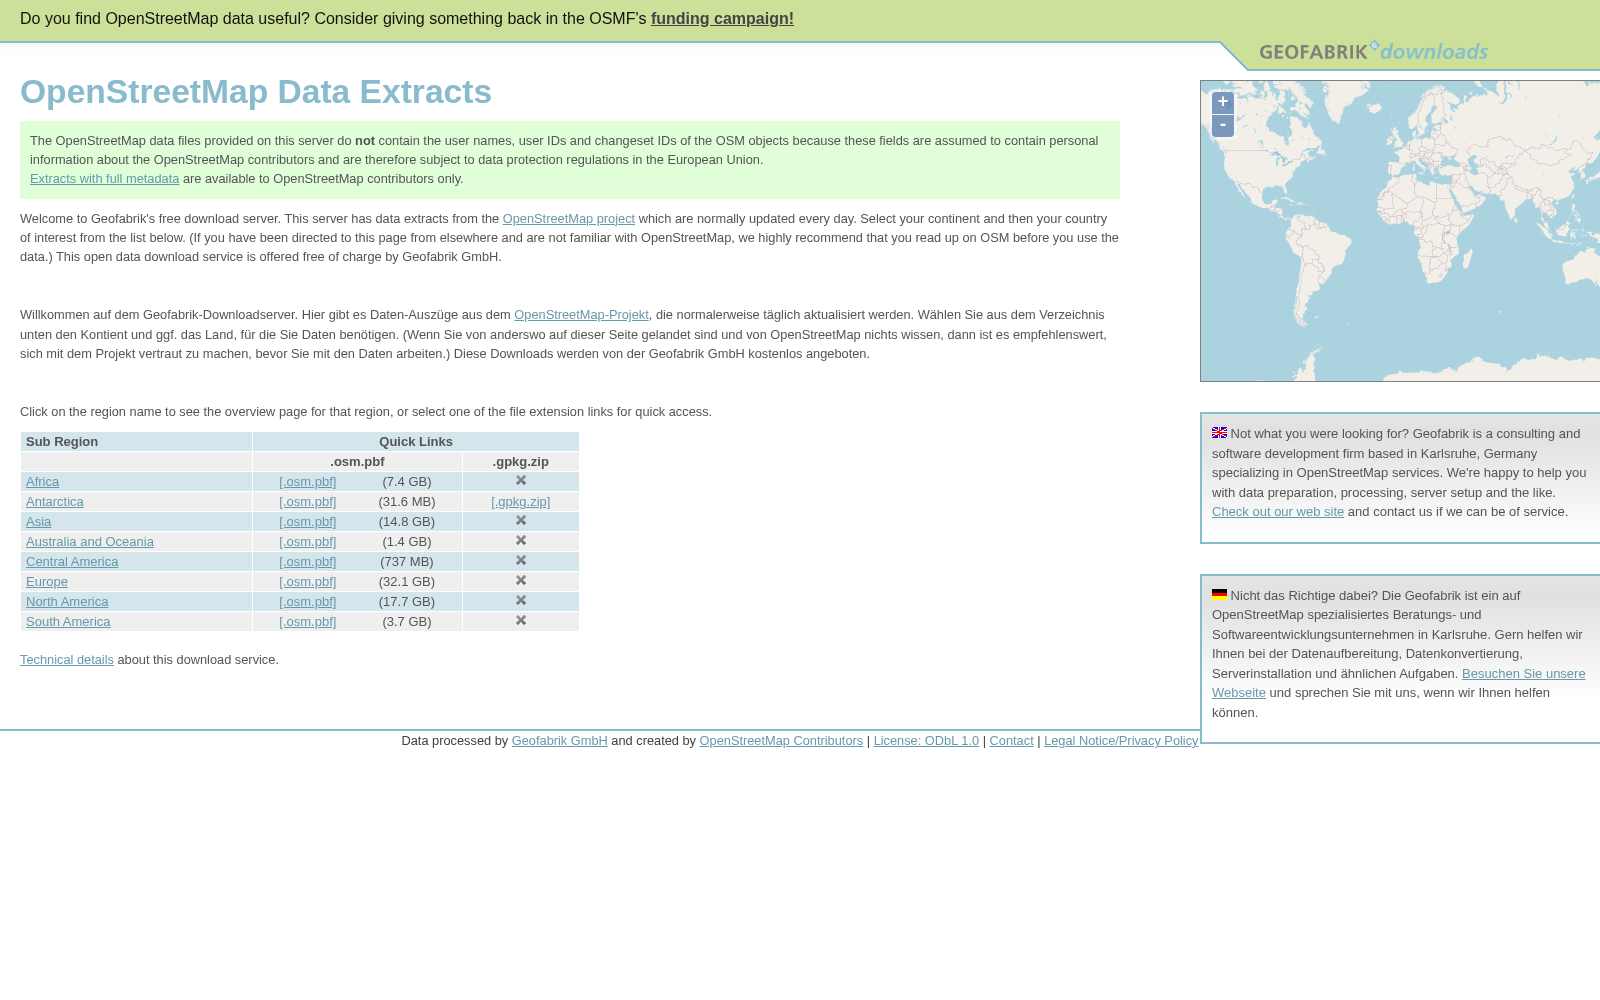Screen dimensions: 1600x1000
Task: Download South America .osm.pbf file
Action: [x=307, y=622]
